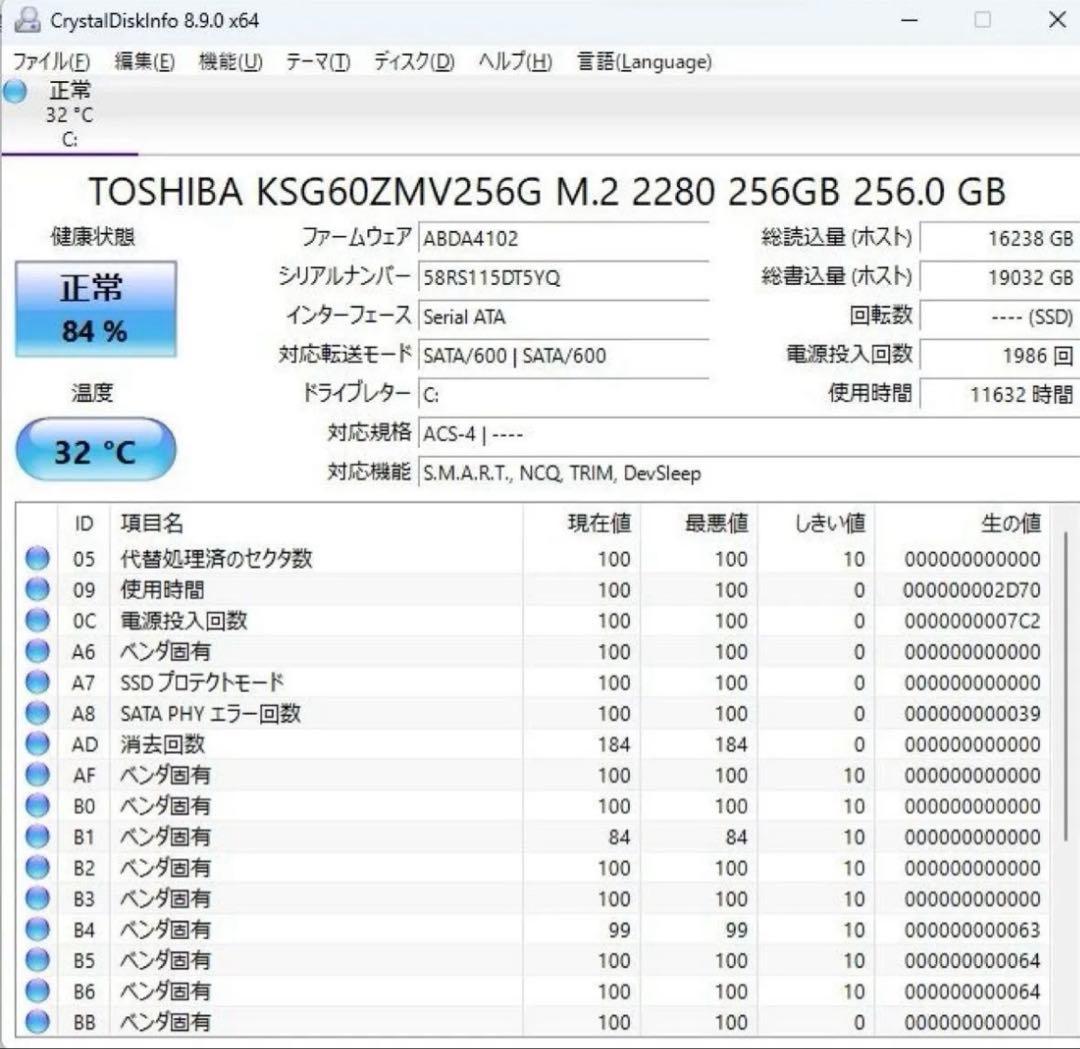The image size is (1080, 1049).
Task: Click raw value 000000002D70
Action: pyautogui.click(x=972, y=590)
